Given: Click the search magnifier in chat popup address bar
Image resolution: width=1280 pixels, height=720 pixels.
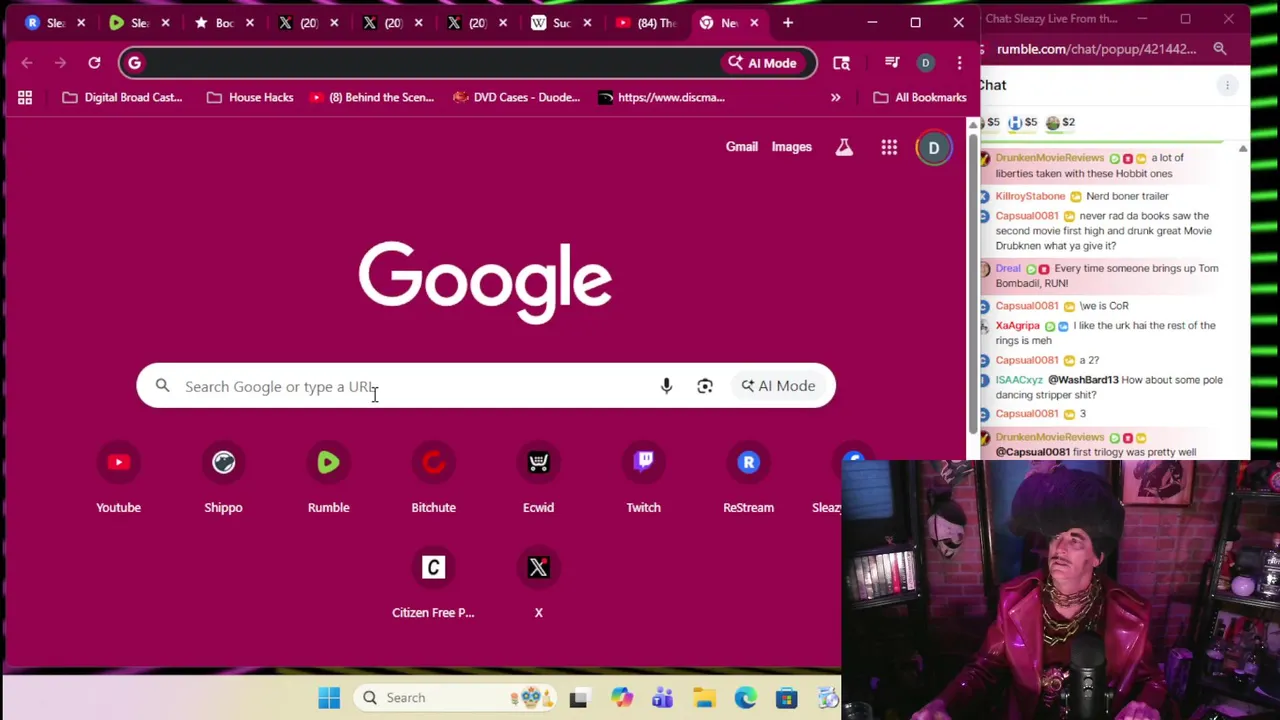Looking at the screenshot, I should [x=1220, y=49].
